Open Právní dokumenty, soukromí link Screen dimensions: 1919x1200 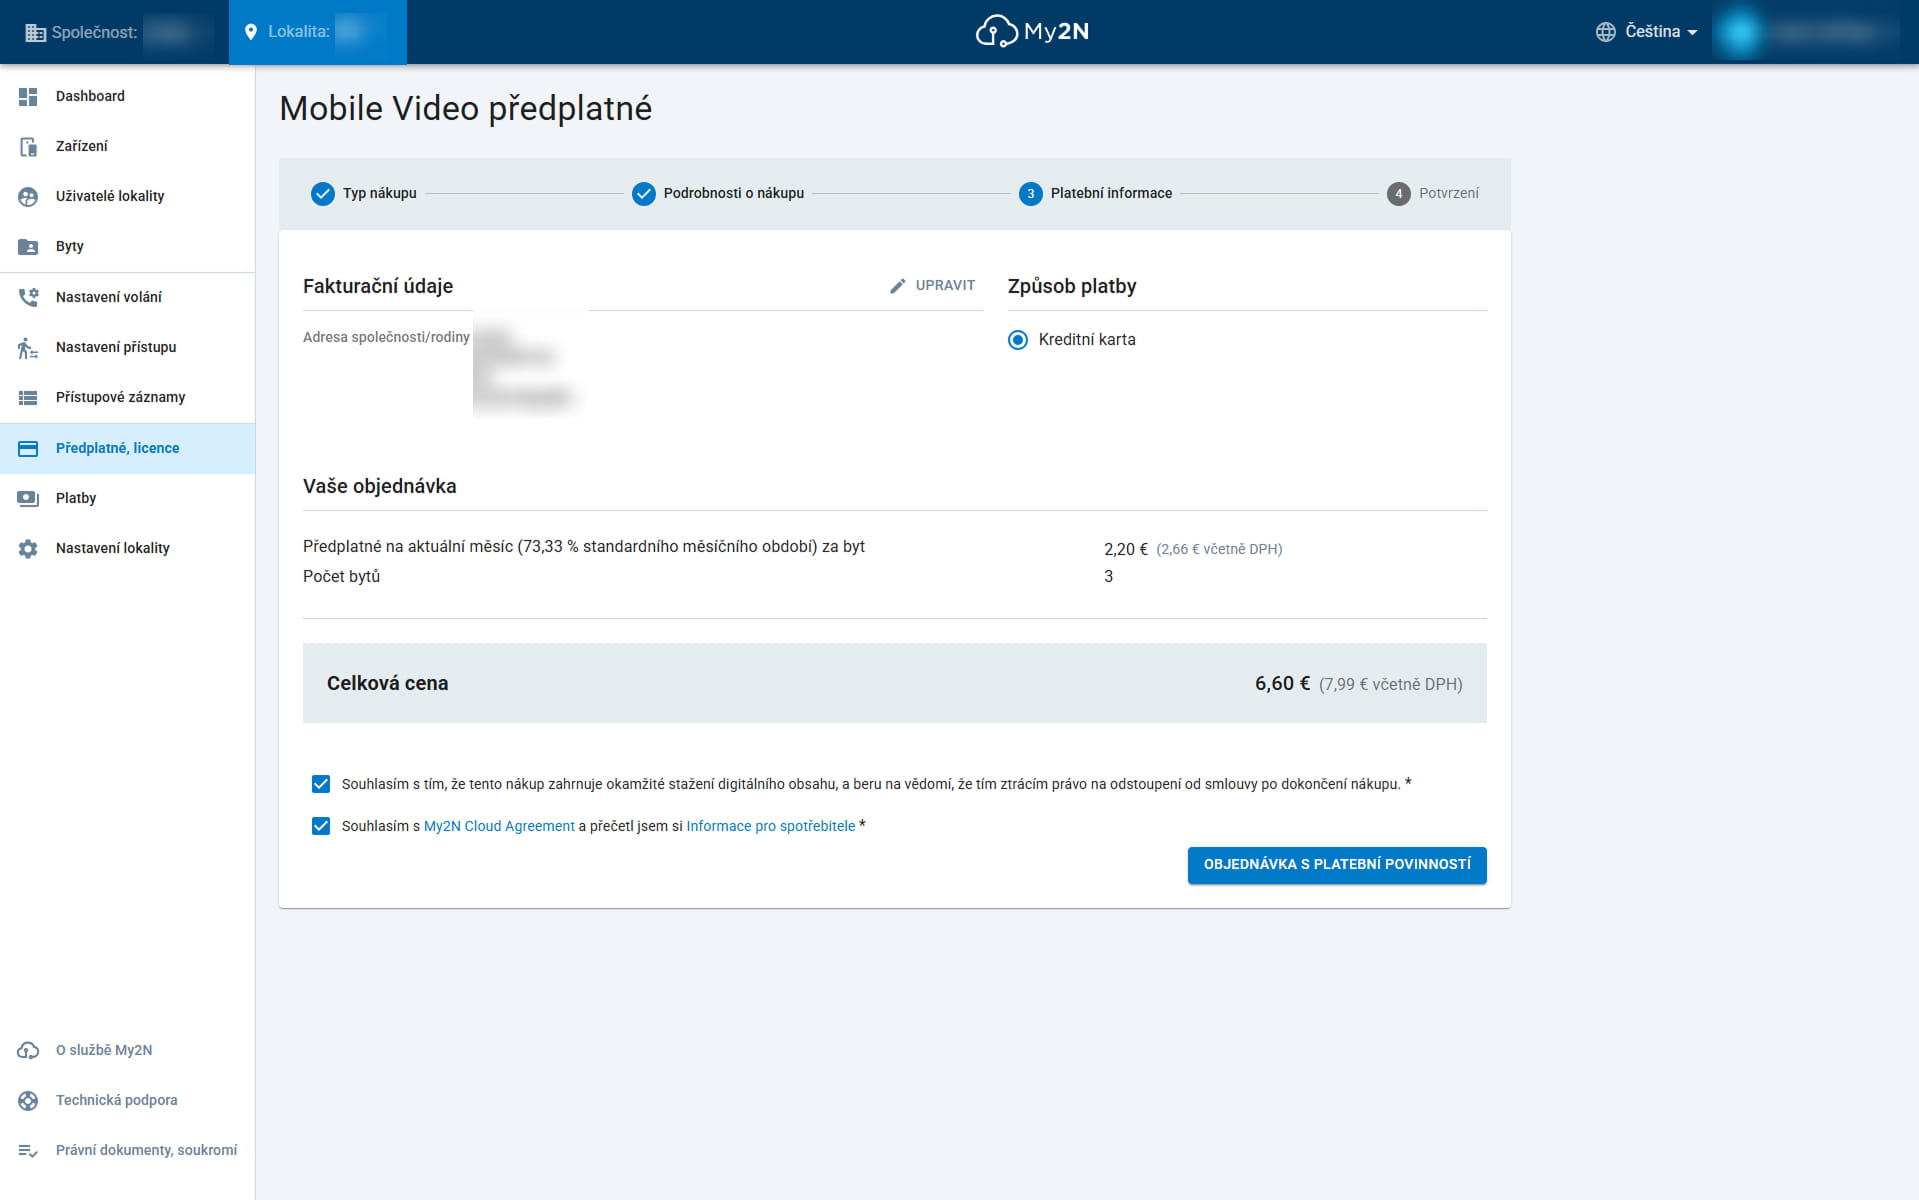pos(127,1150)
